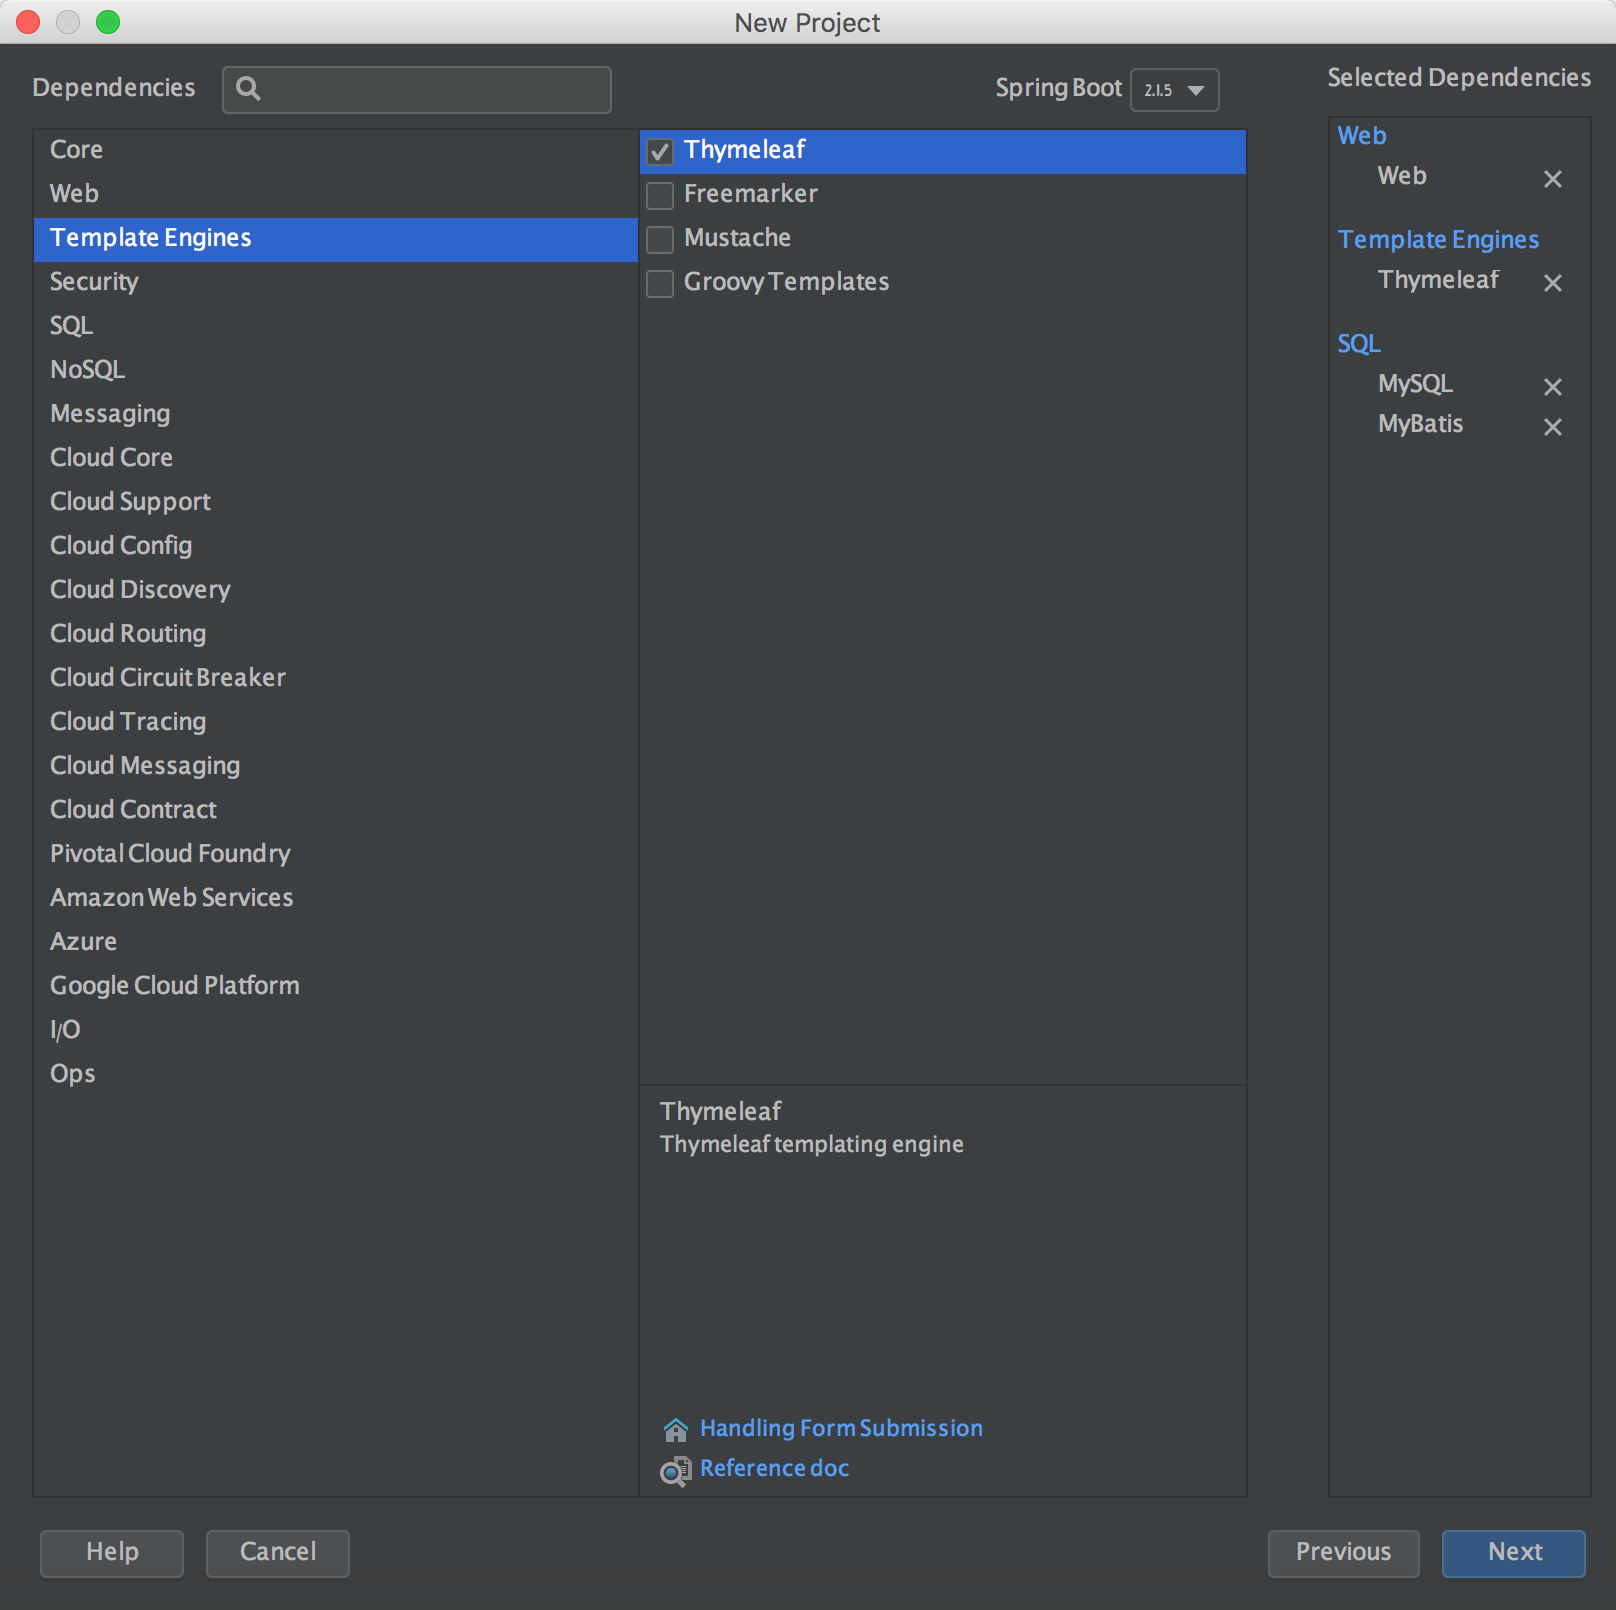Click the Next button
Screen dimensions: 1616x1610
(x=1513, y=1552)
